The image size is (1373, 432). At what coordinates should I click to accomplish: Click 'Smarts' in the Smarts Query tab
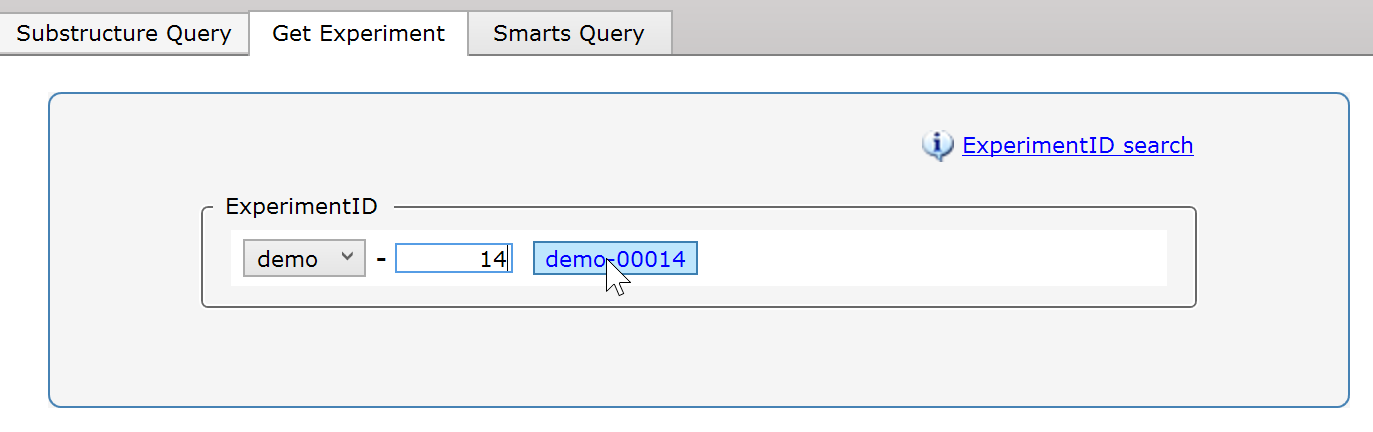point(530,34)
